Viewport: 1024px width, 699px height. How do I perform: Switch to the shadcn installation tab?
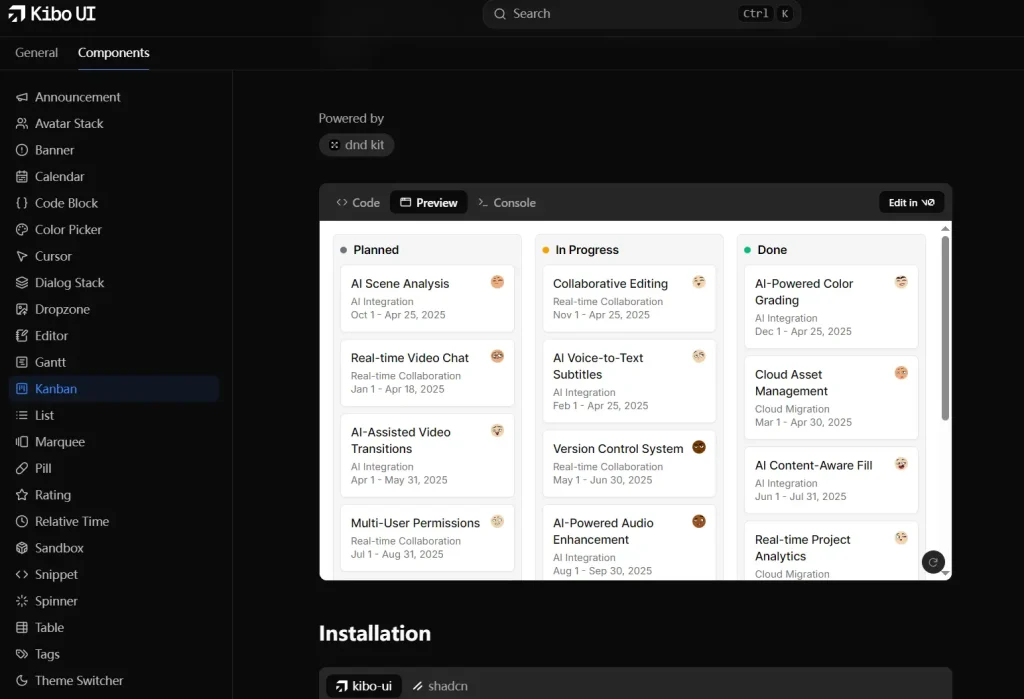[x=440, y=686]
